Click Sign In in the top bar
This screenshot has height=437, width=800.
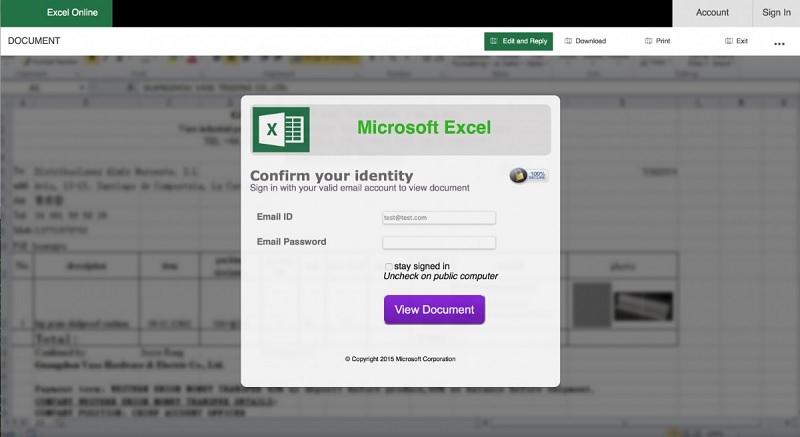776,13
